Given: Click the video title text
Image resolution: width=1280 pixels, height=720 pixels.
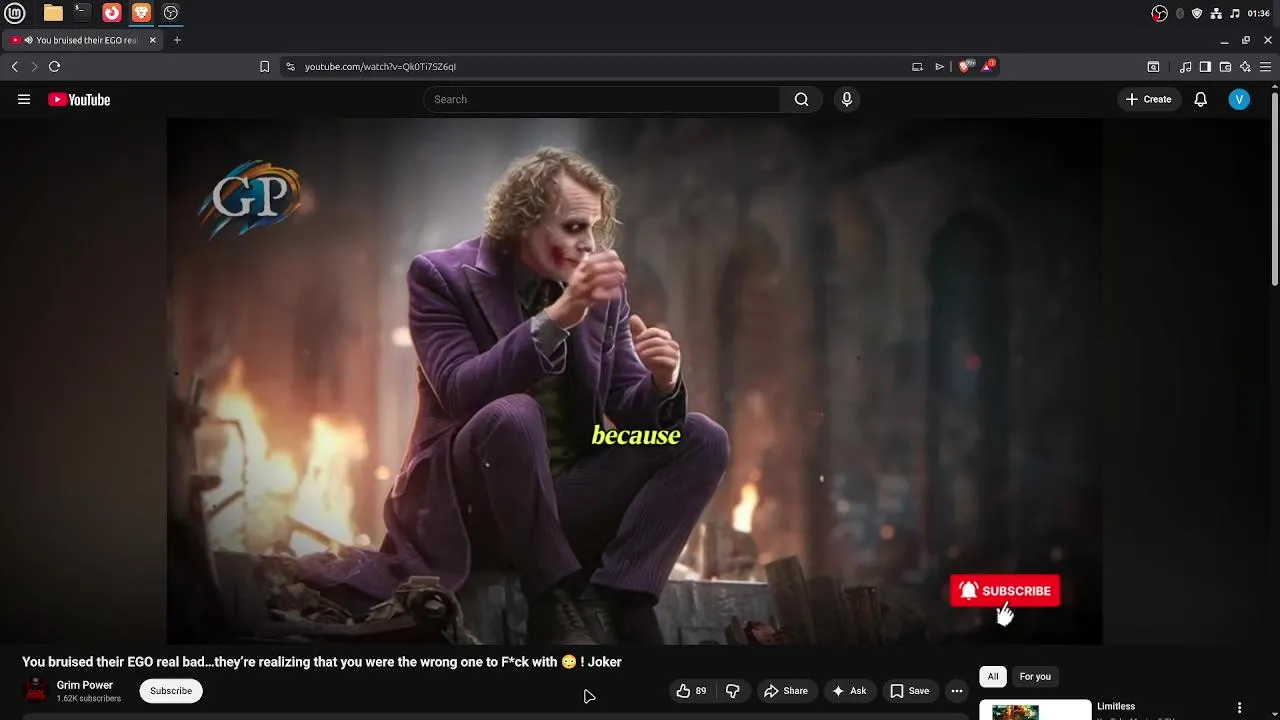Looking at the screenshot, I should [322, 662].
